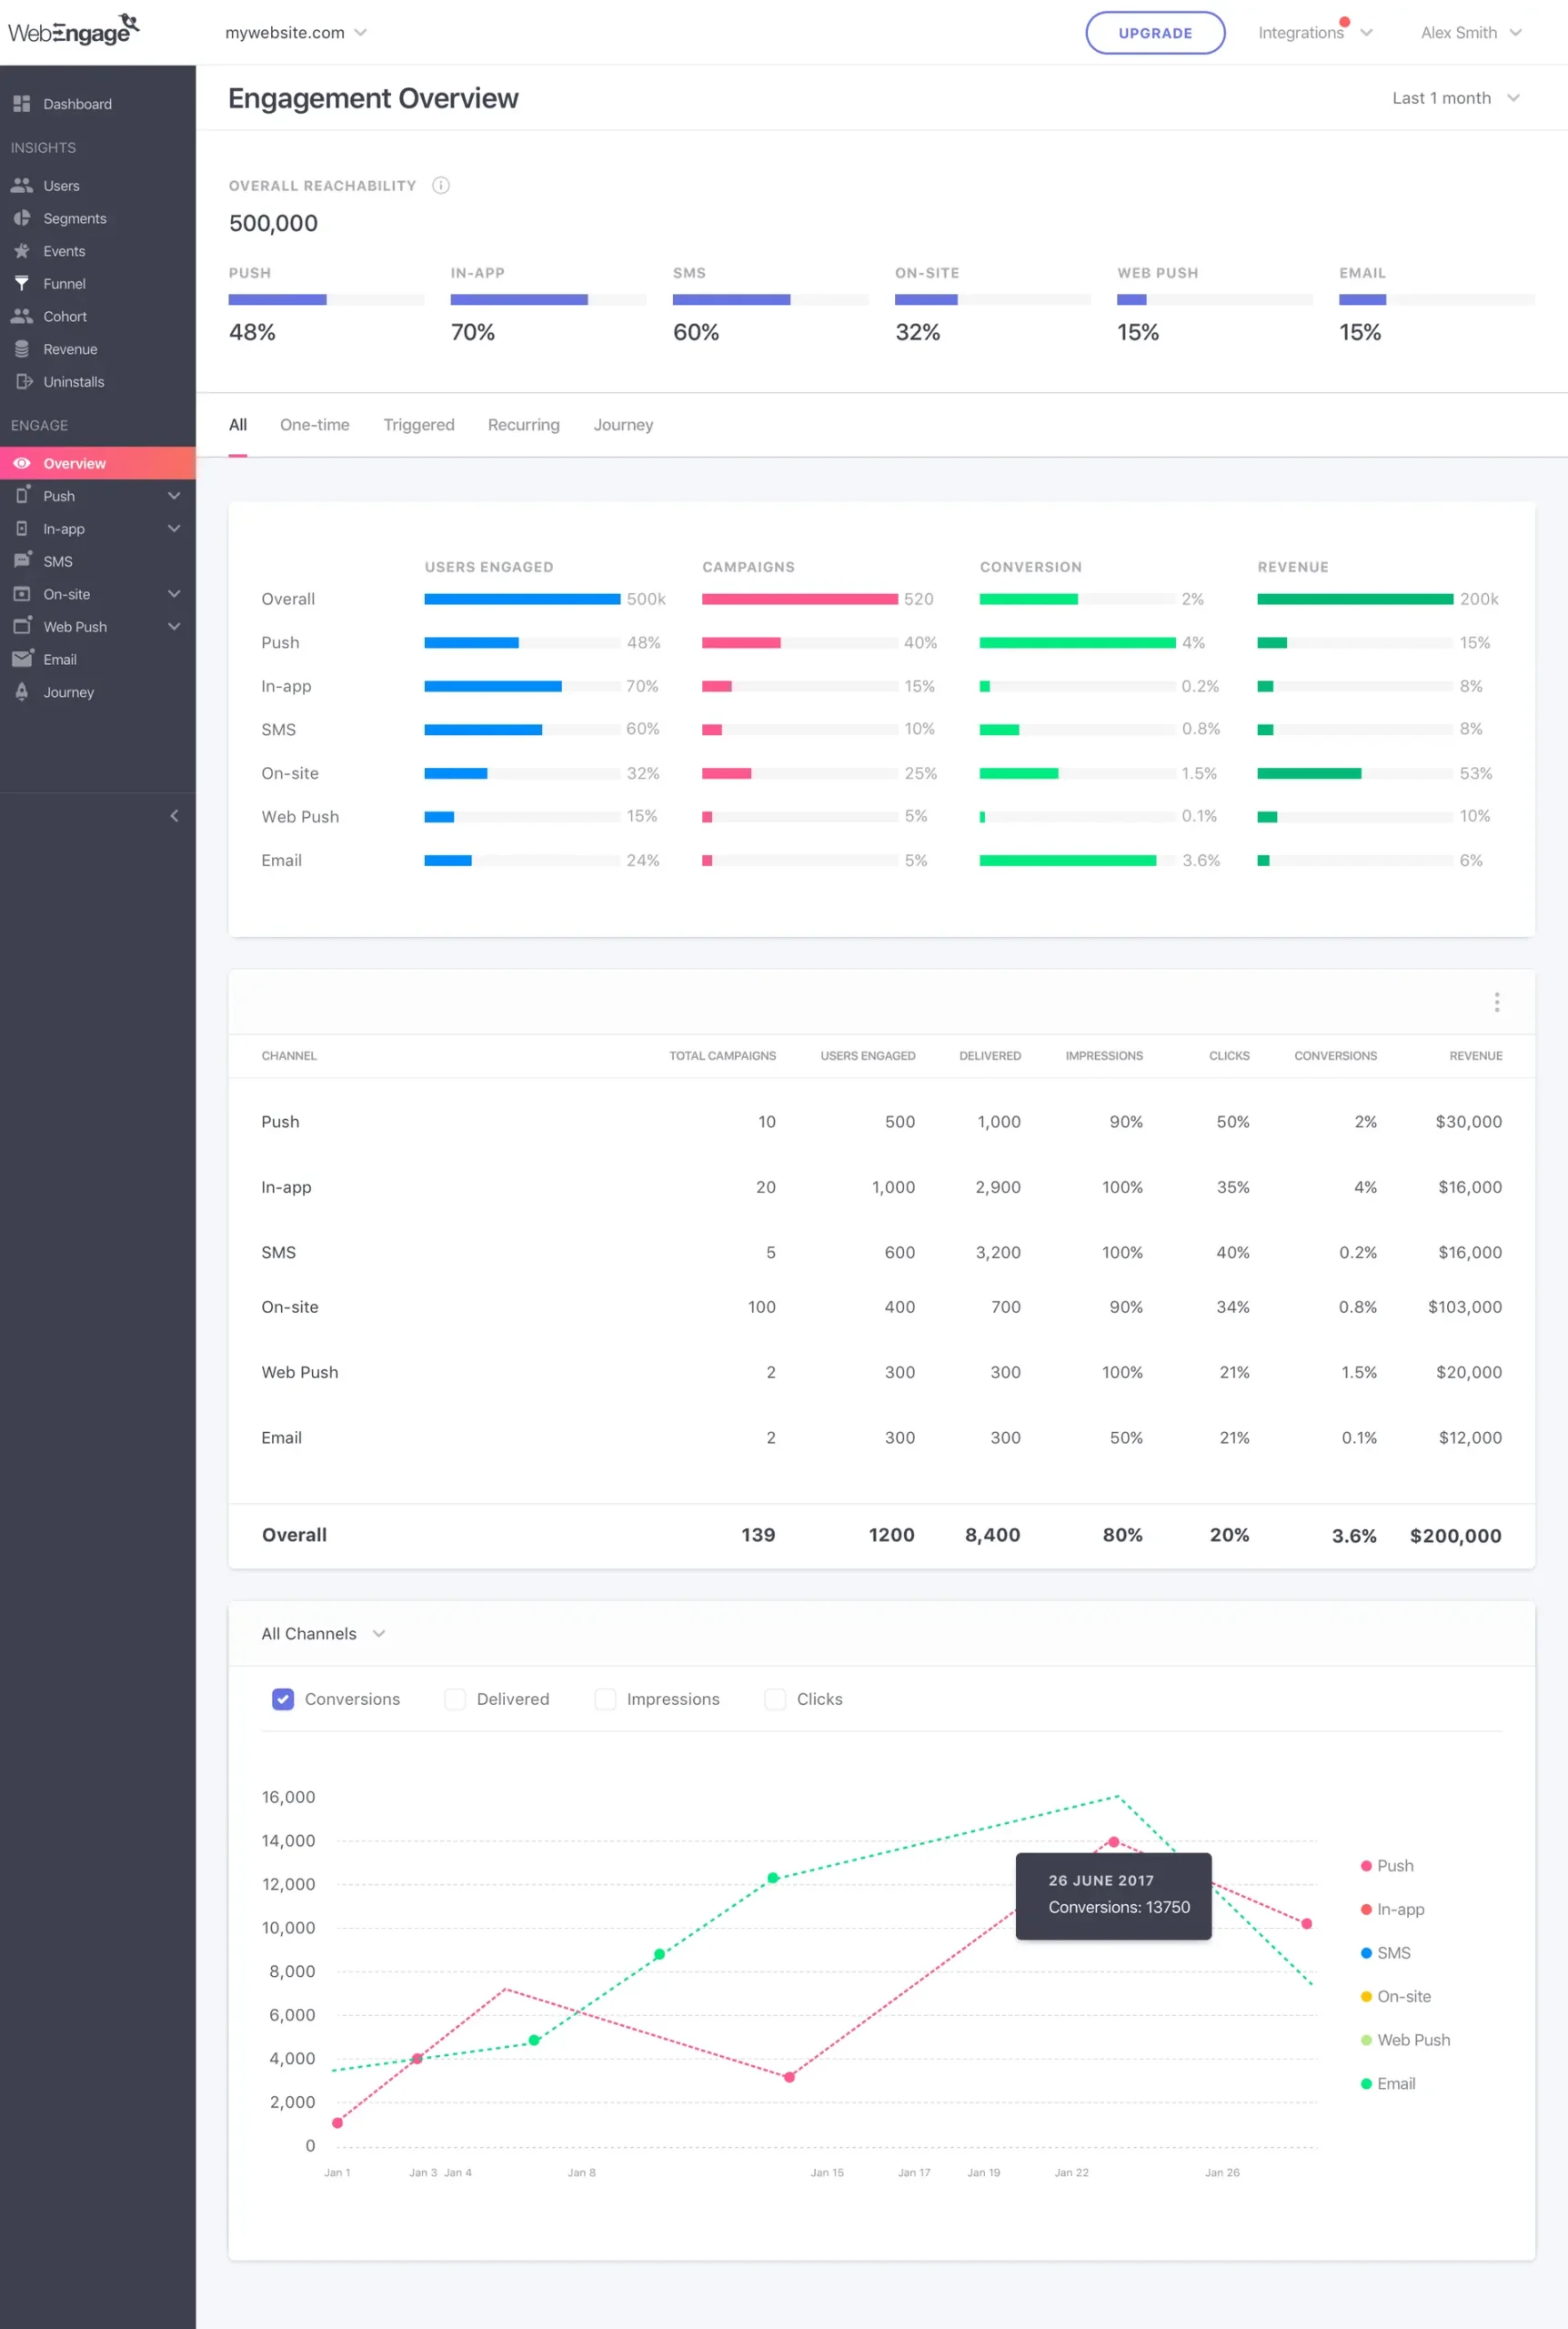Screen dimensions: 1568x2329
Task: Select the Cohort sidebar icon
Action: [23, 315]
